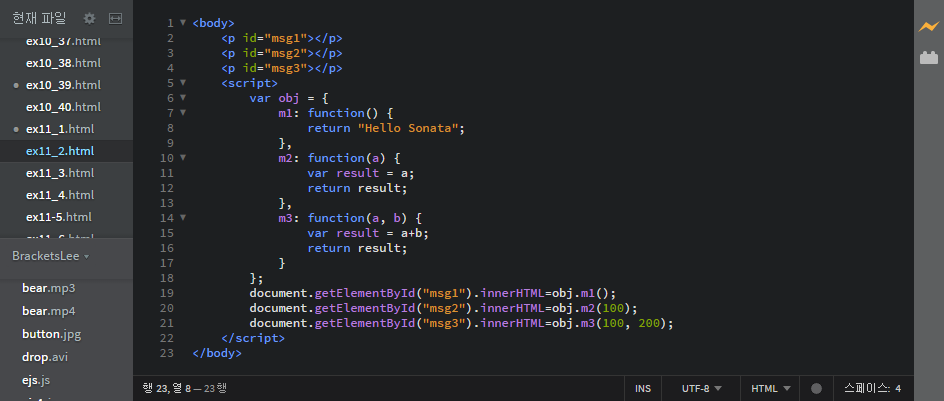Click line number 23 in gutter
Viewport: 944px width, 401px height.
pos(167,353)
